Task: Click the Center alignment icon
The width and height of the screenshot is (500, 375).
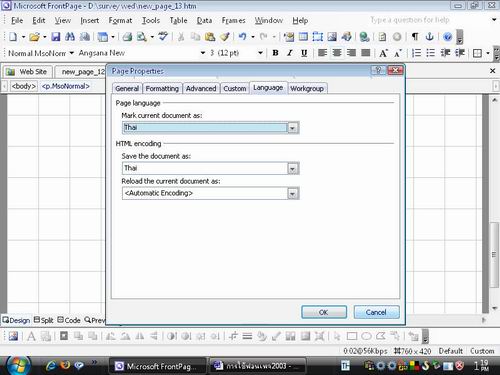Action: [337, 53]
